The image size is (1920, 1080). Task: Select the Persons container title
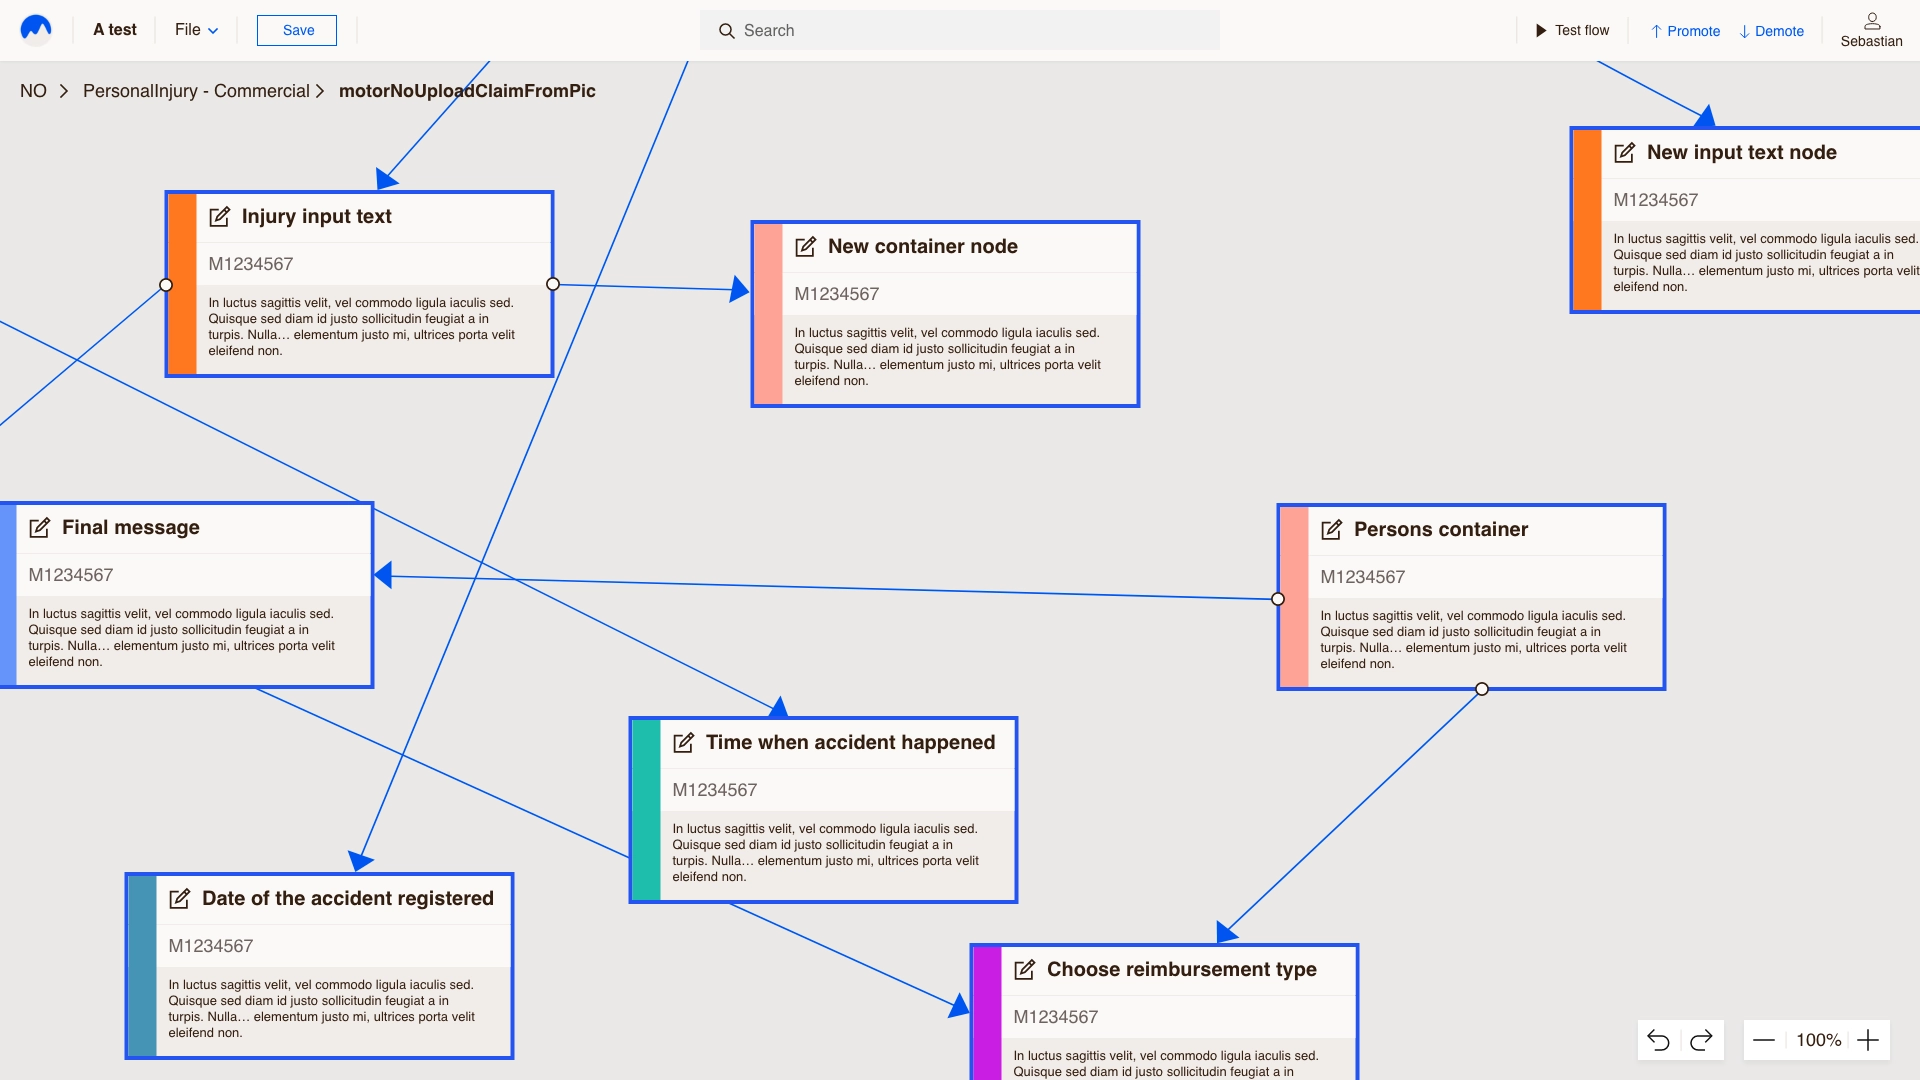[1441, 530]
